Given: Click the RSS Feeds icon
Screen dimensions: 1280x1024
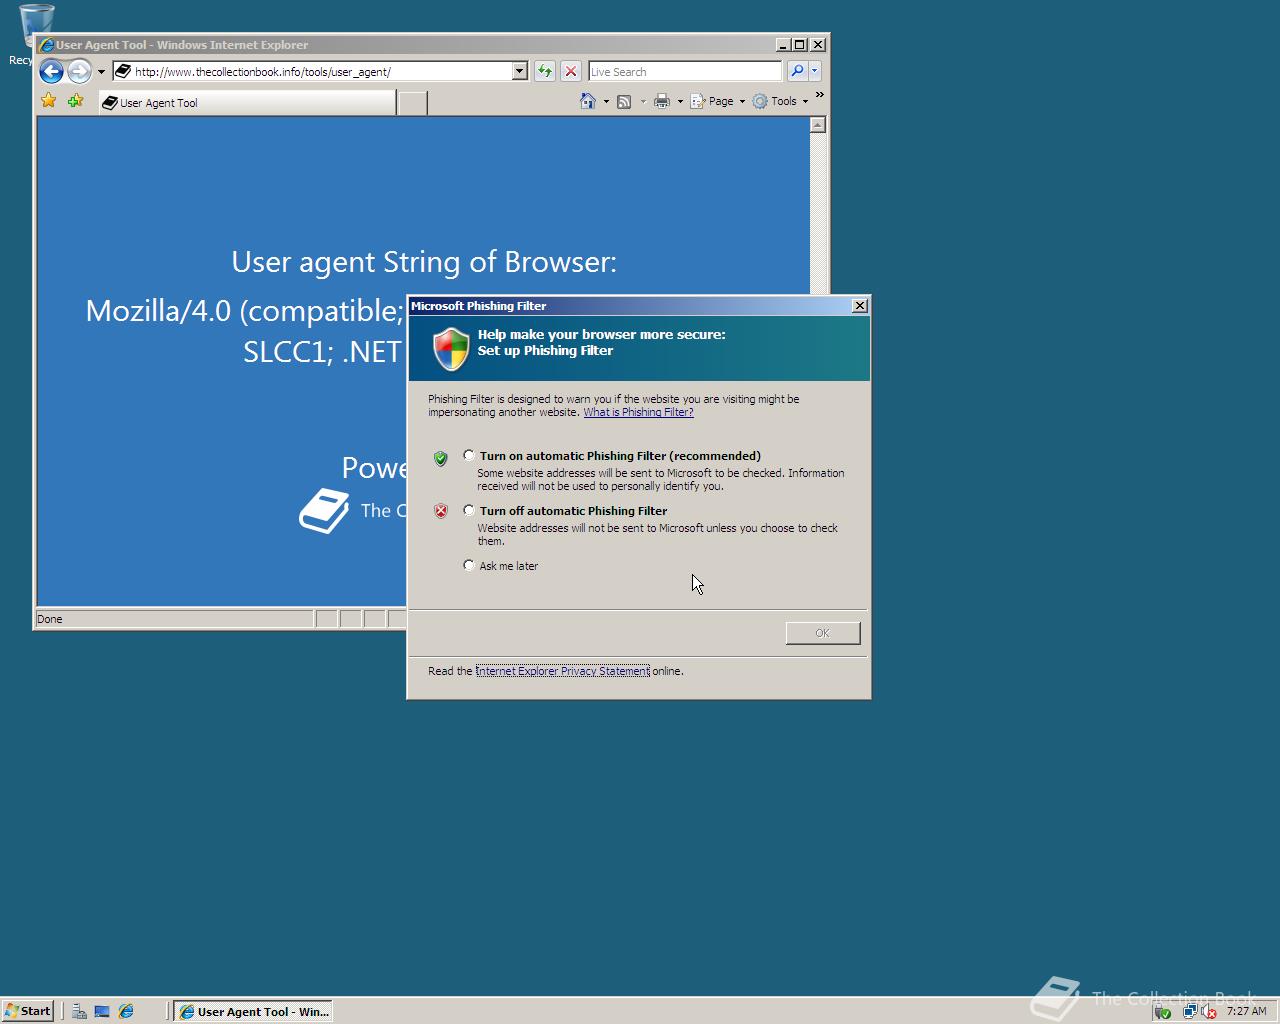Looking at the screenshot, I should pos(624,101).
